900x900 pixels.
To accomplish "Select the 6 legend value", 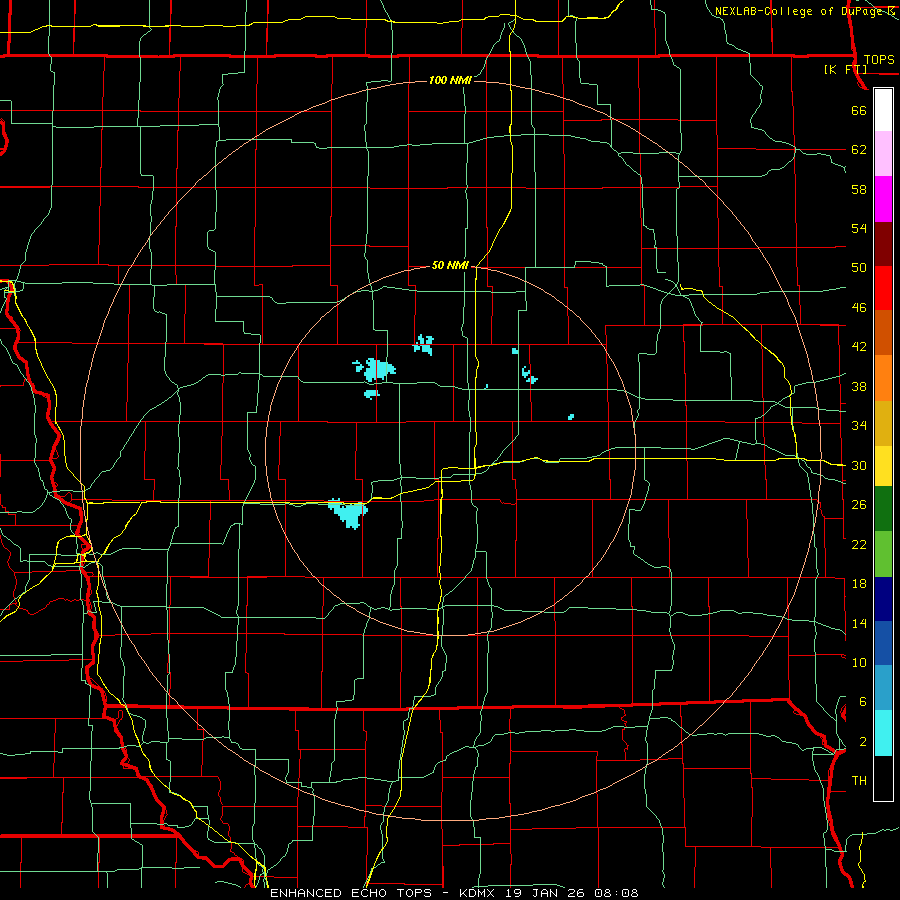I will (x=862, y=702).
